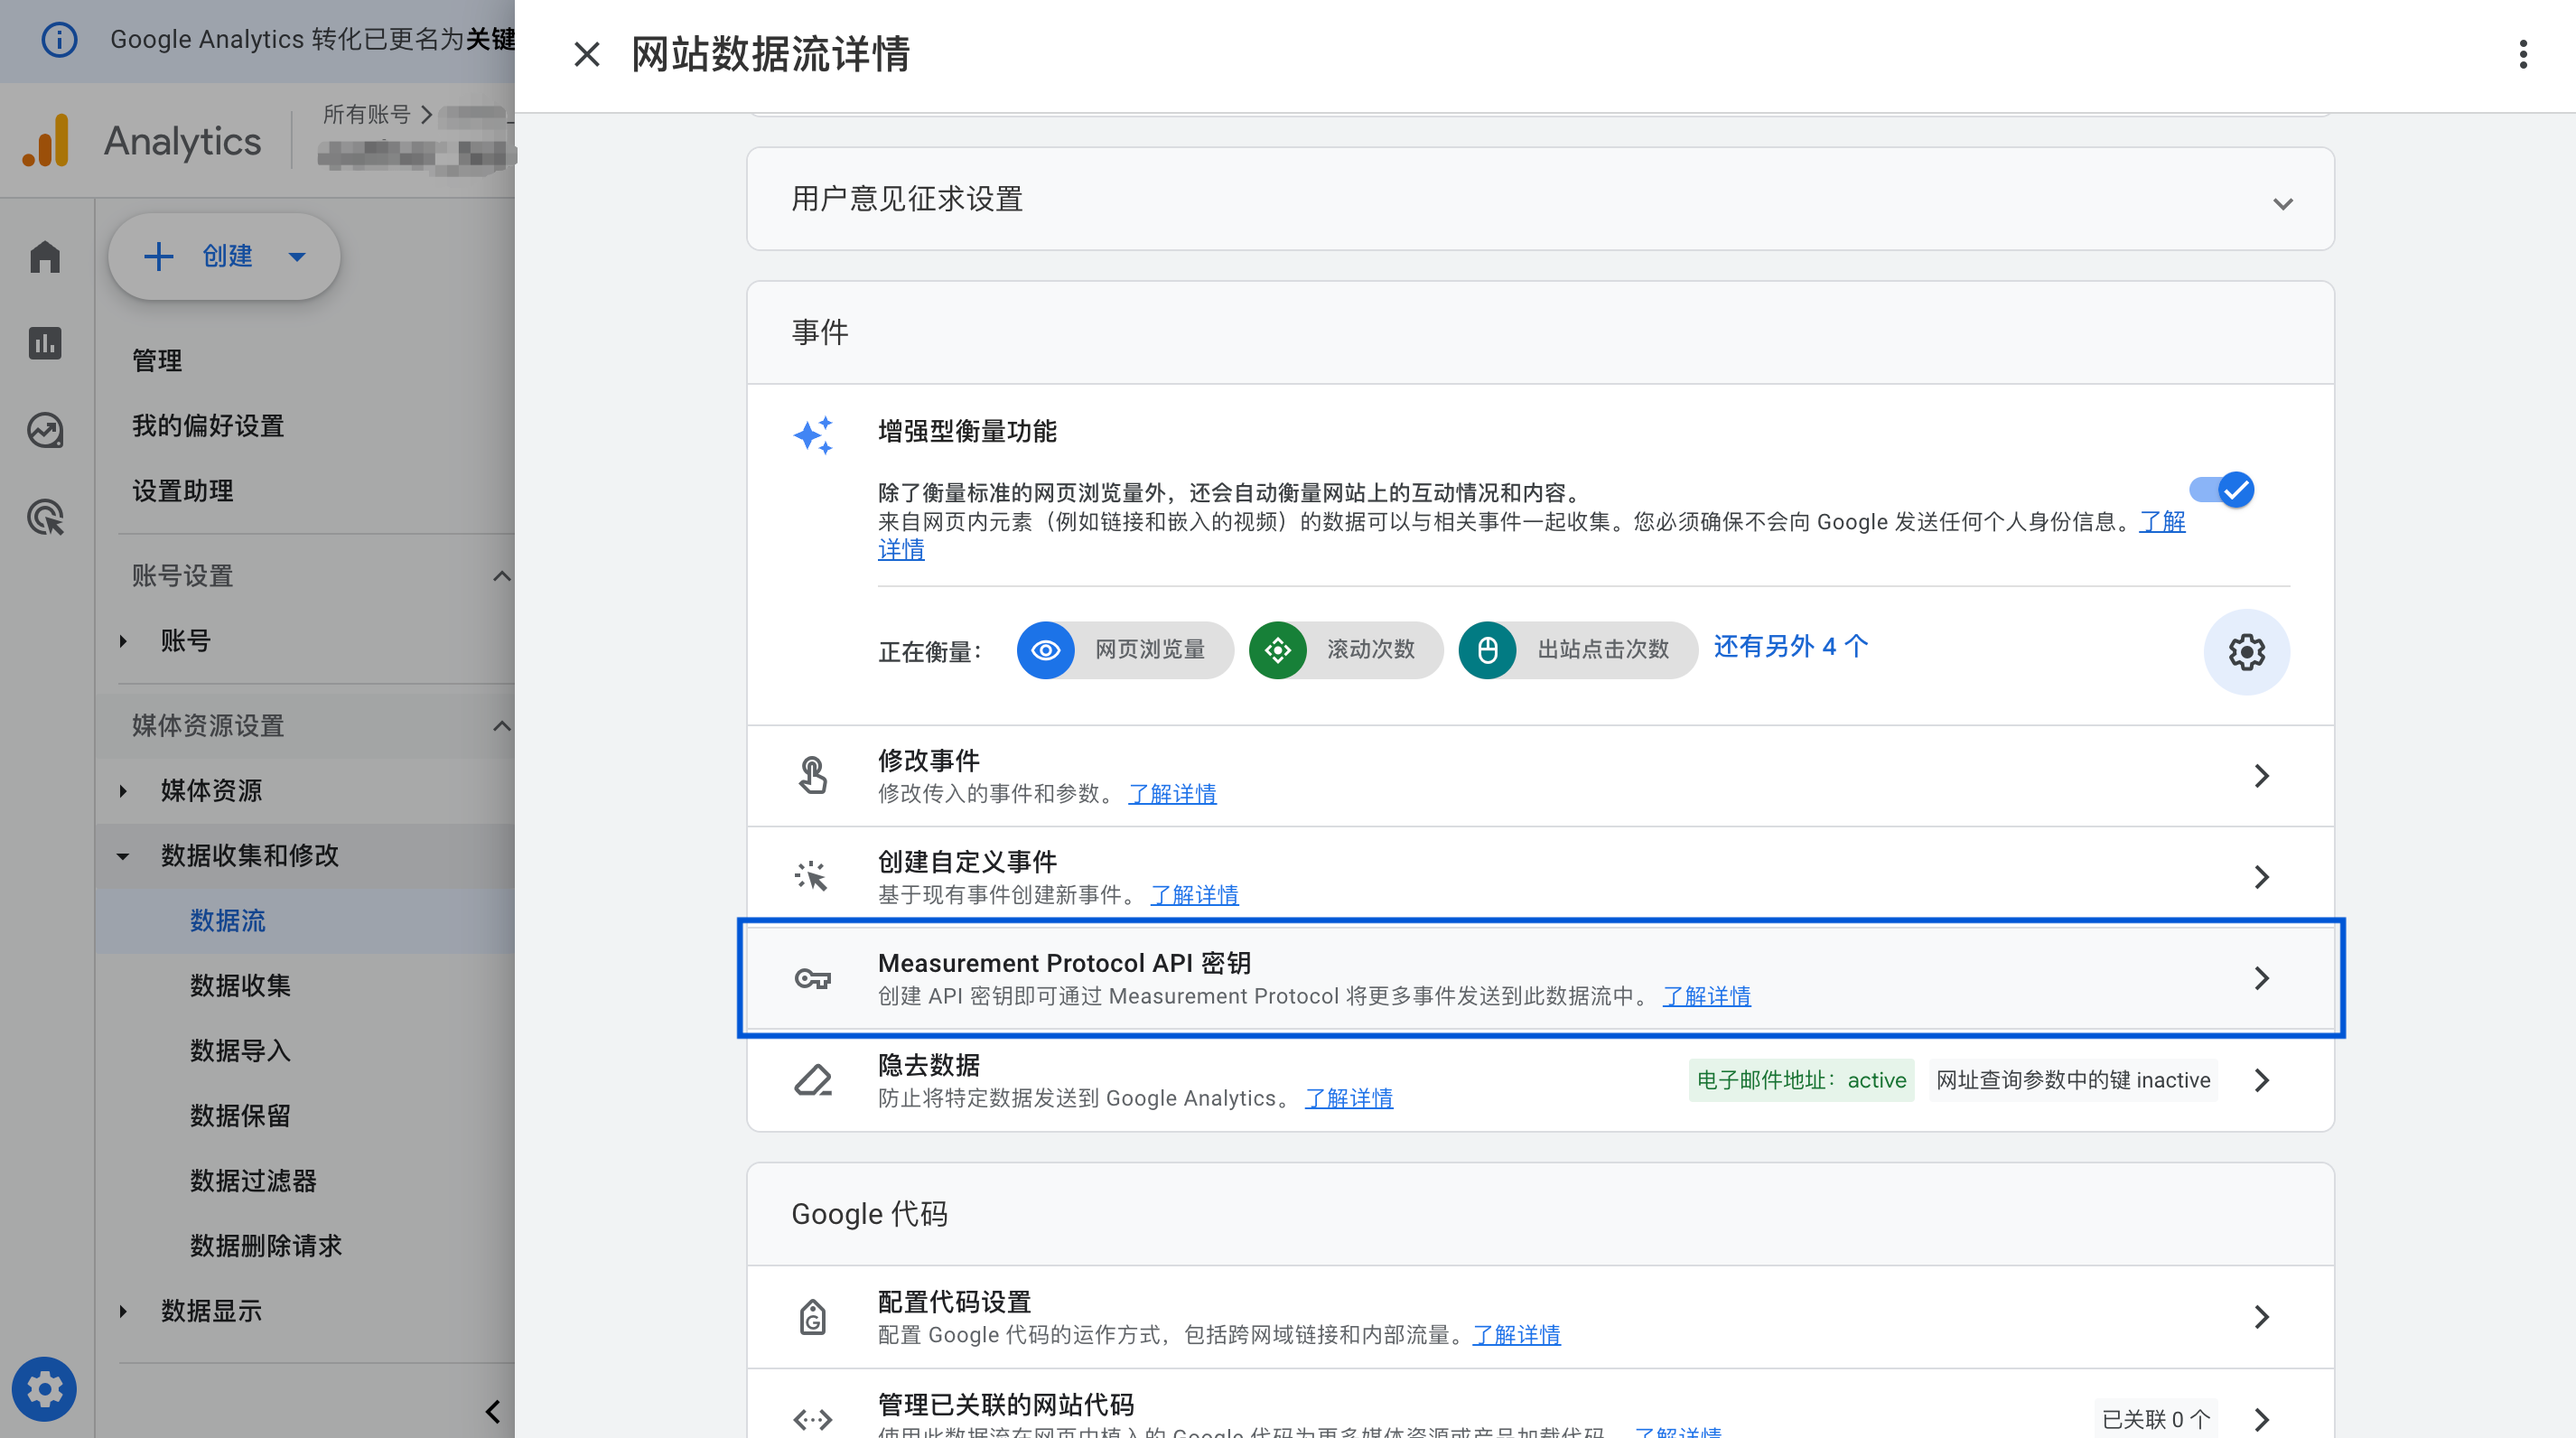Select 数据保留 in the sidebar

pos(240,1115)
